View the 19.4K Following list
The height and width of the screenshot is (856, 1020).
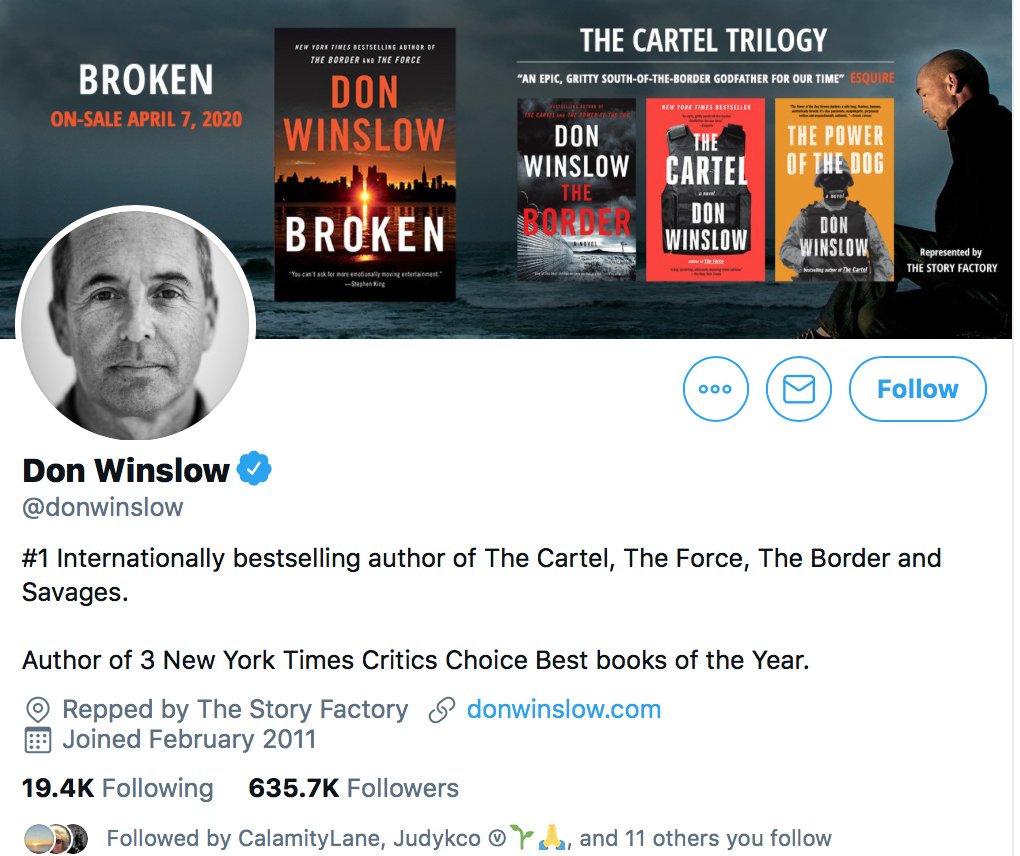coord(118,788)
